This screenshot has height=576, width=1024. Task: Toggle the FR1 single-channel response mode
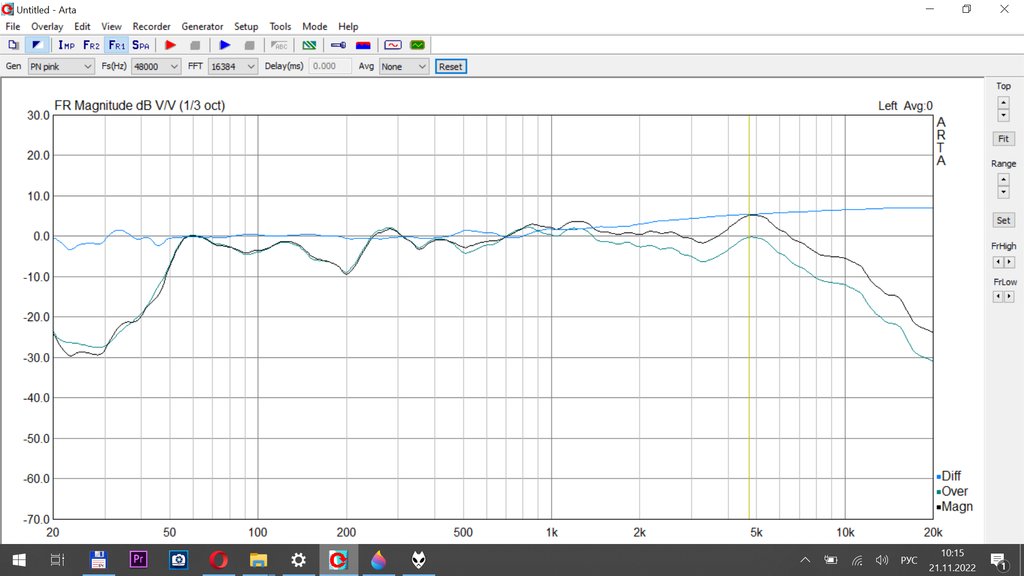point(116,45)
